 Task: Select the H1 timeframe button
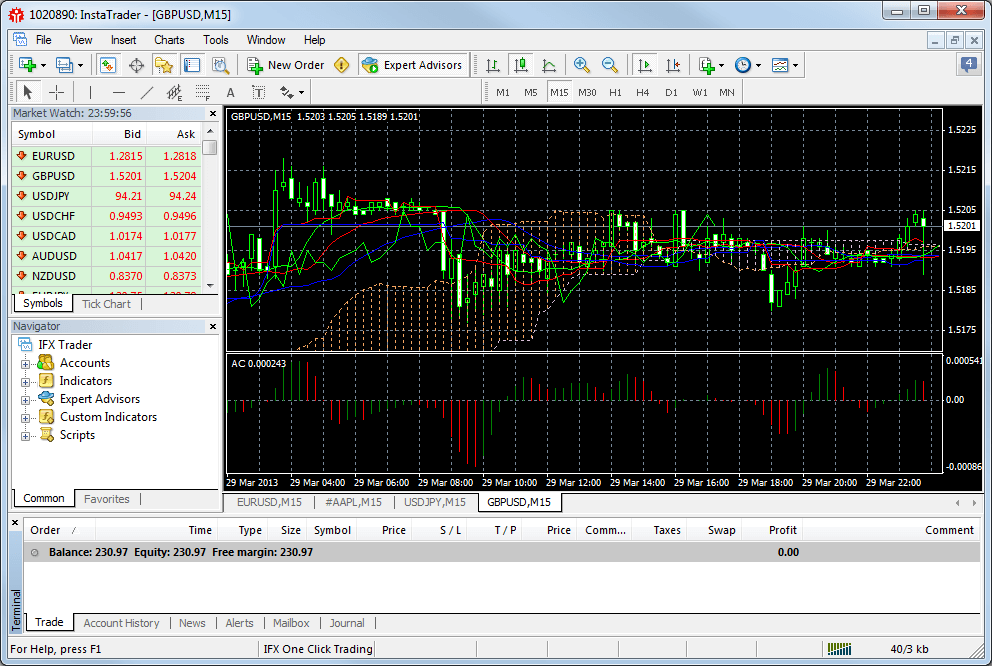[x=615, y=92]
